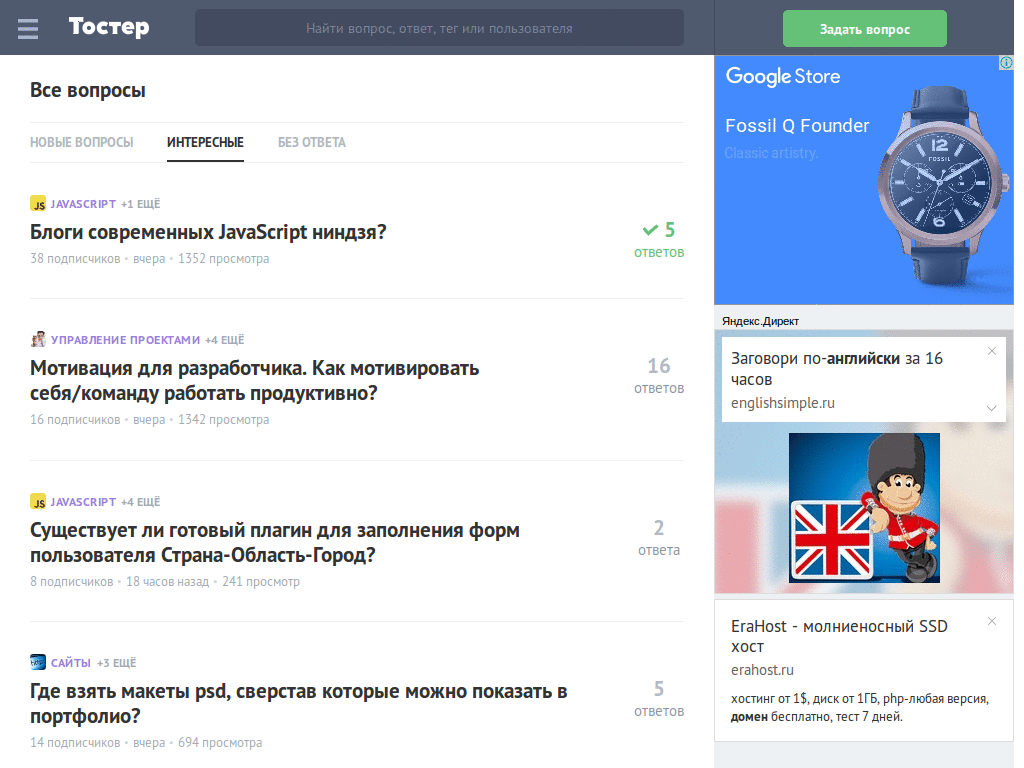Click JS icon above the плагин question

coord(38,502)
